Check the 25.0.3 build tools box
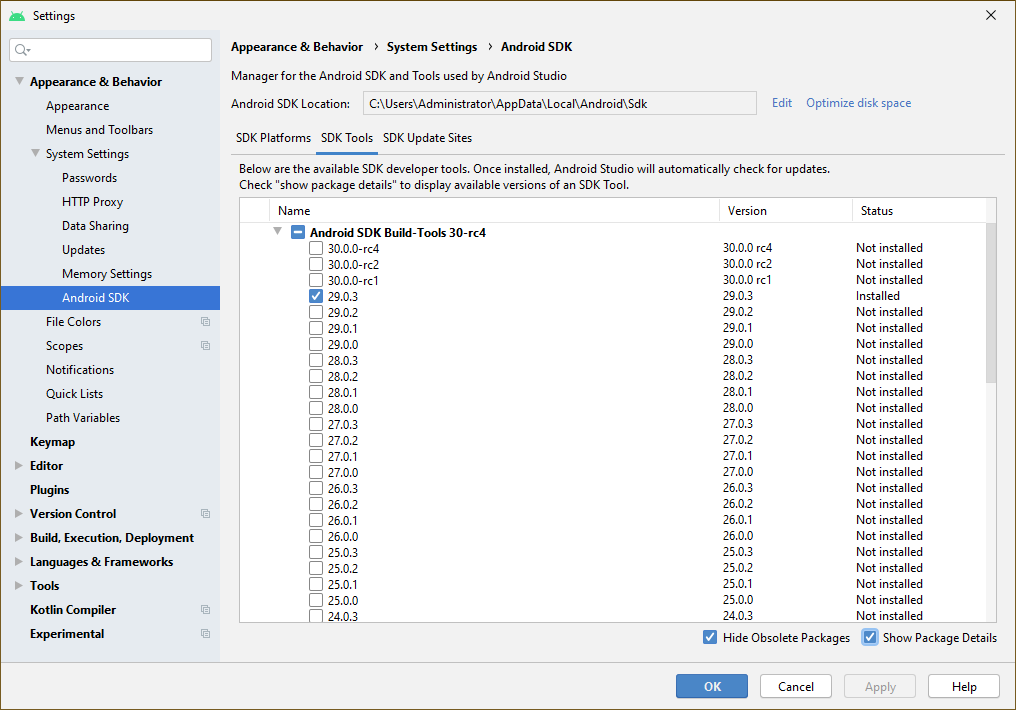 (x=316, y=552)
